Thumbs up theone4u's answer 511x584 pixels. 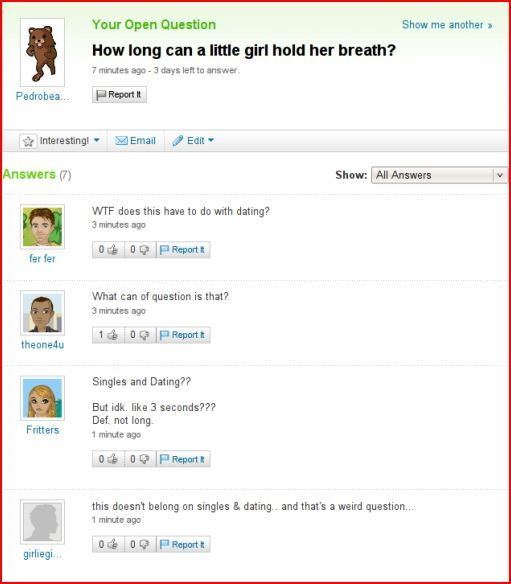click(108, 335)
